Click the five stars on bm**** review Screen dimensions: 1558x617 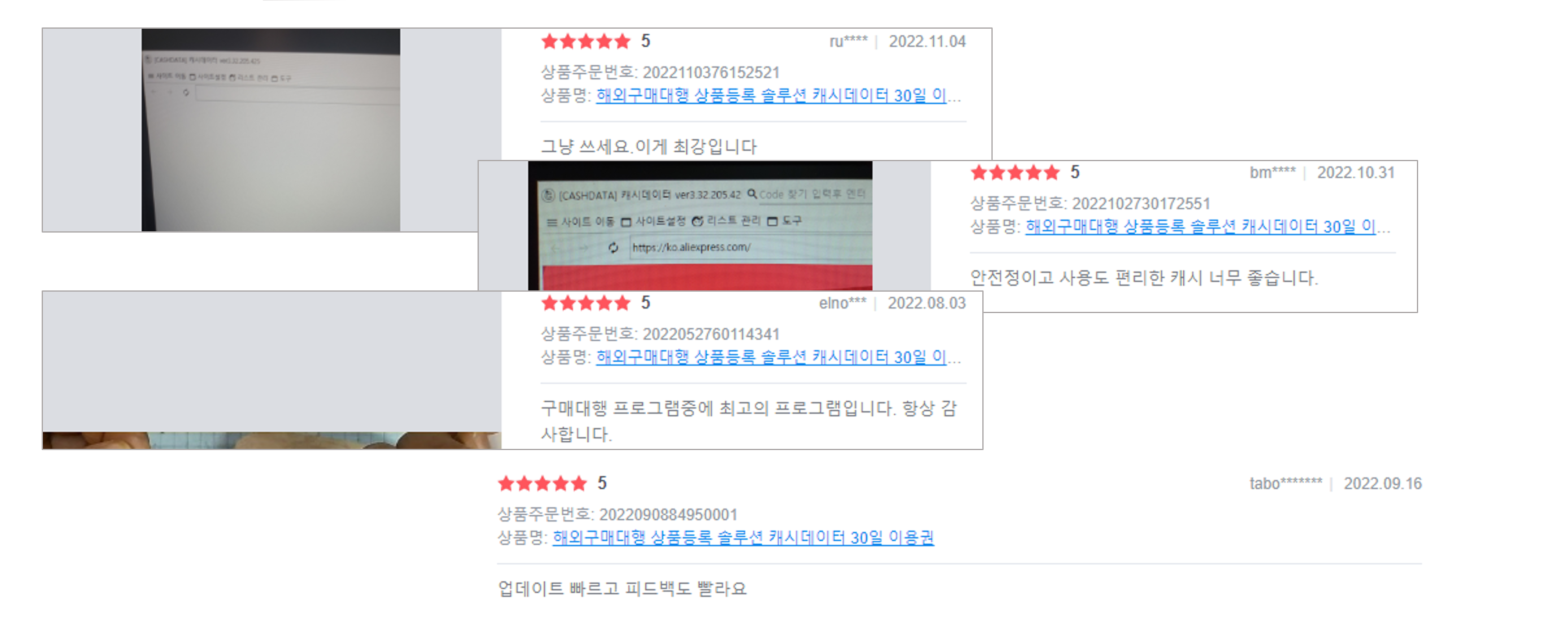[1015, 172]
